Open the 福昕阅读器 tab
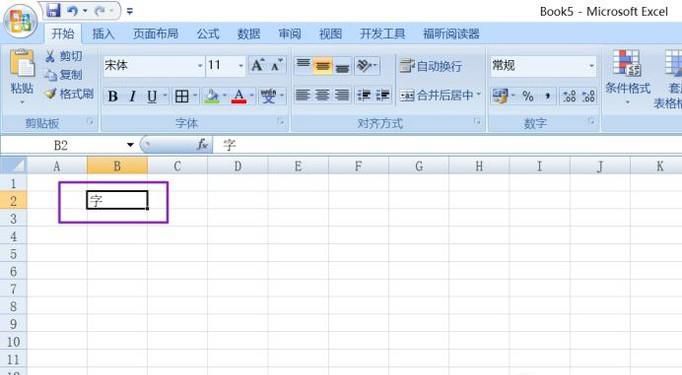Image resolution: width=682 pixels, height=375 pixels. click(x=451, y=33)
